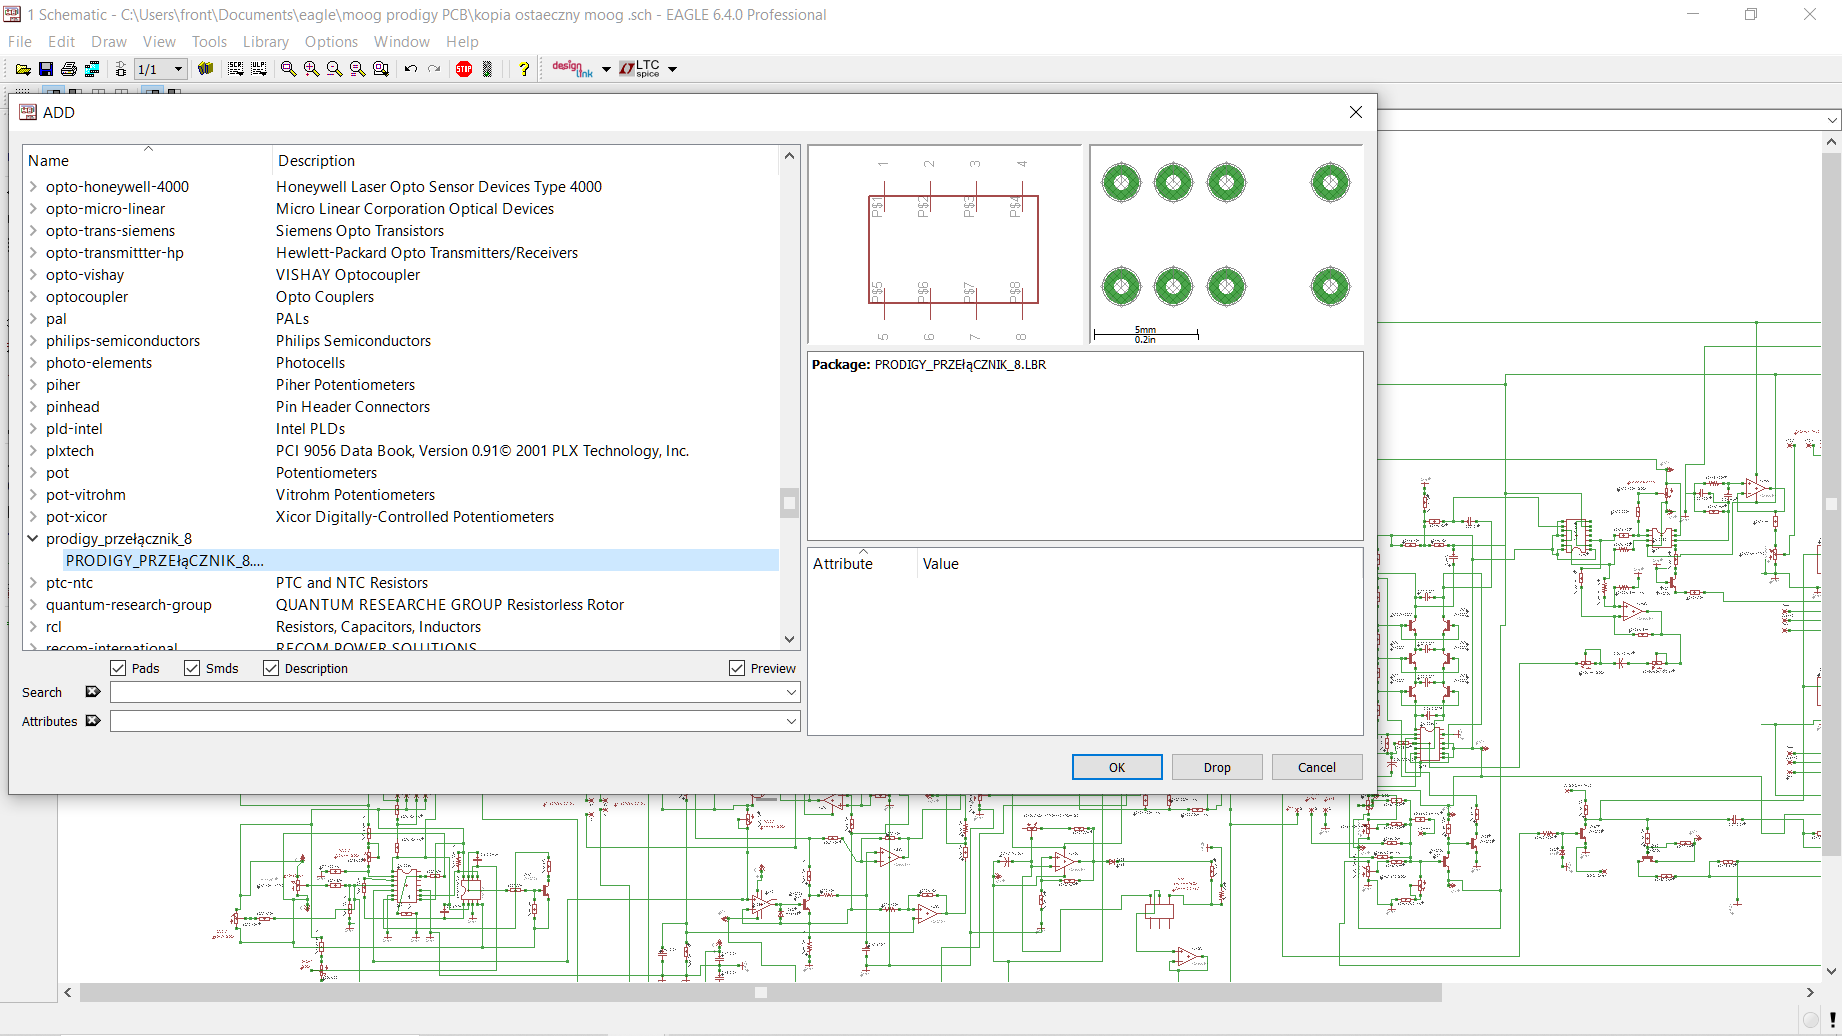Close the ADD dialog with X
This screenshot has height=1036, width=1842.
click(1356, 112)
